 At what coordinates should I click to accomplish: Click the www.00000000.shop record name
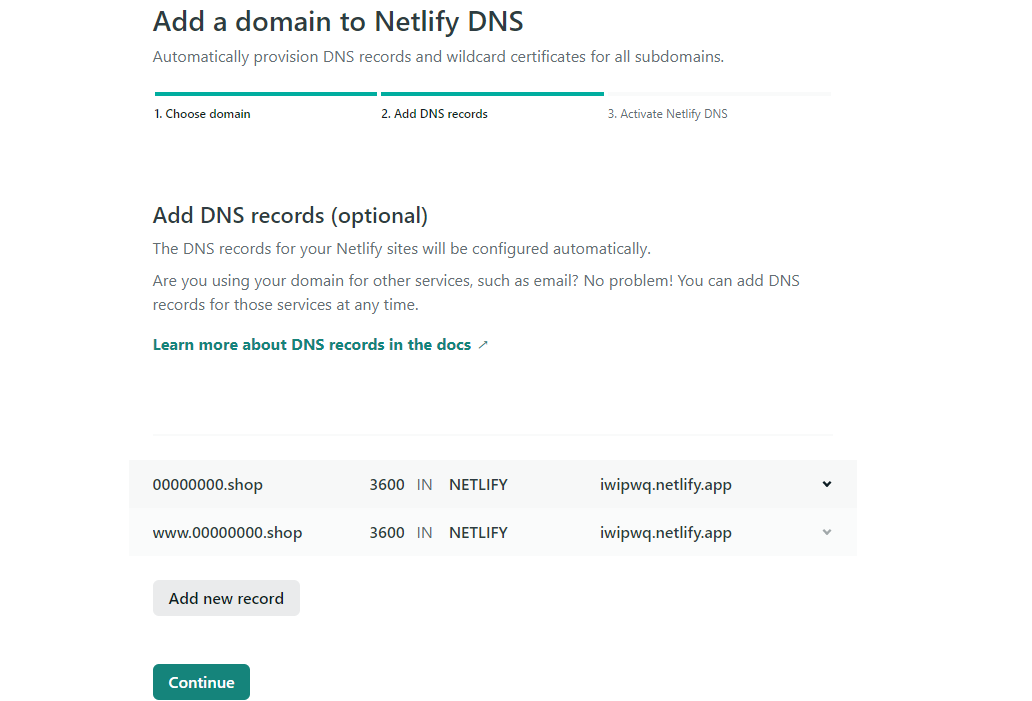point(228,532)
